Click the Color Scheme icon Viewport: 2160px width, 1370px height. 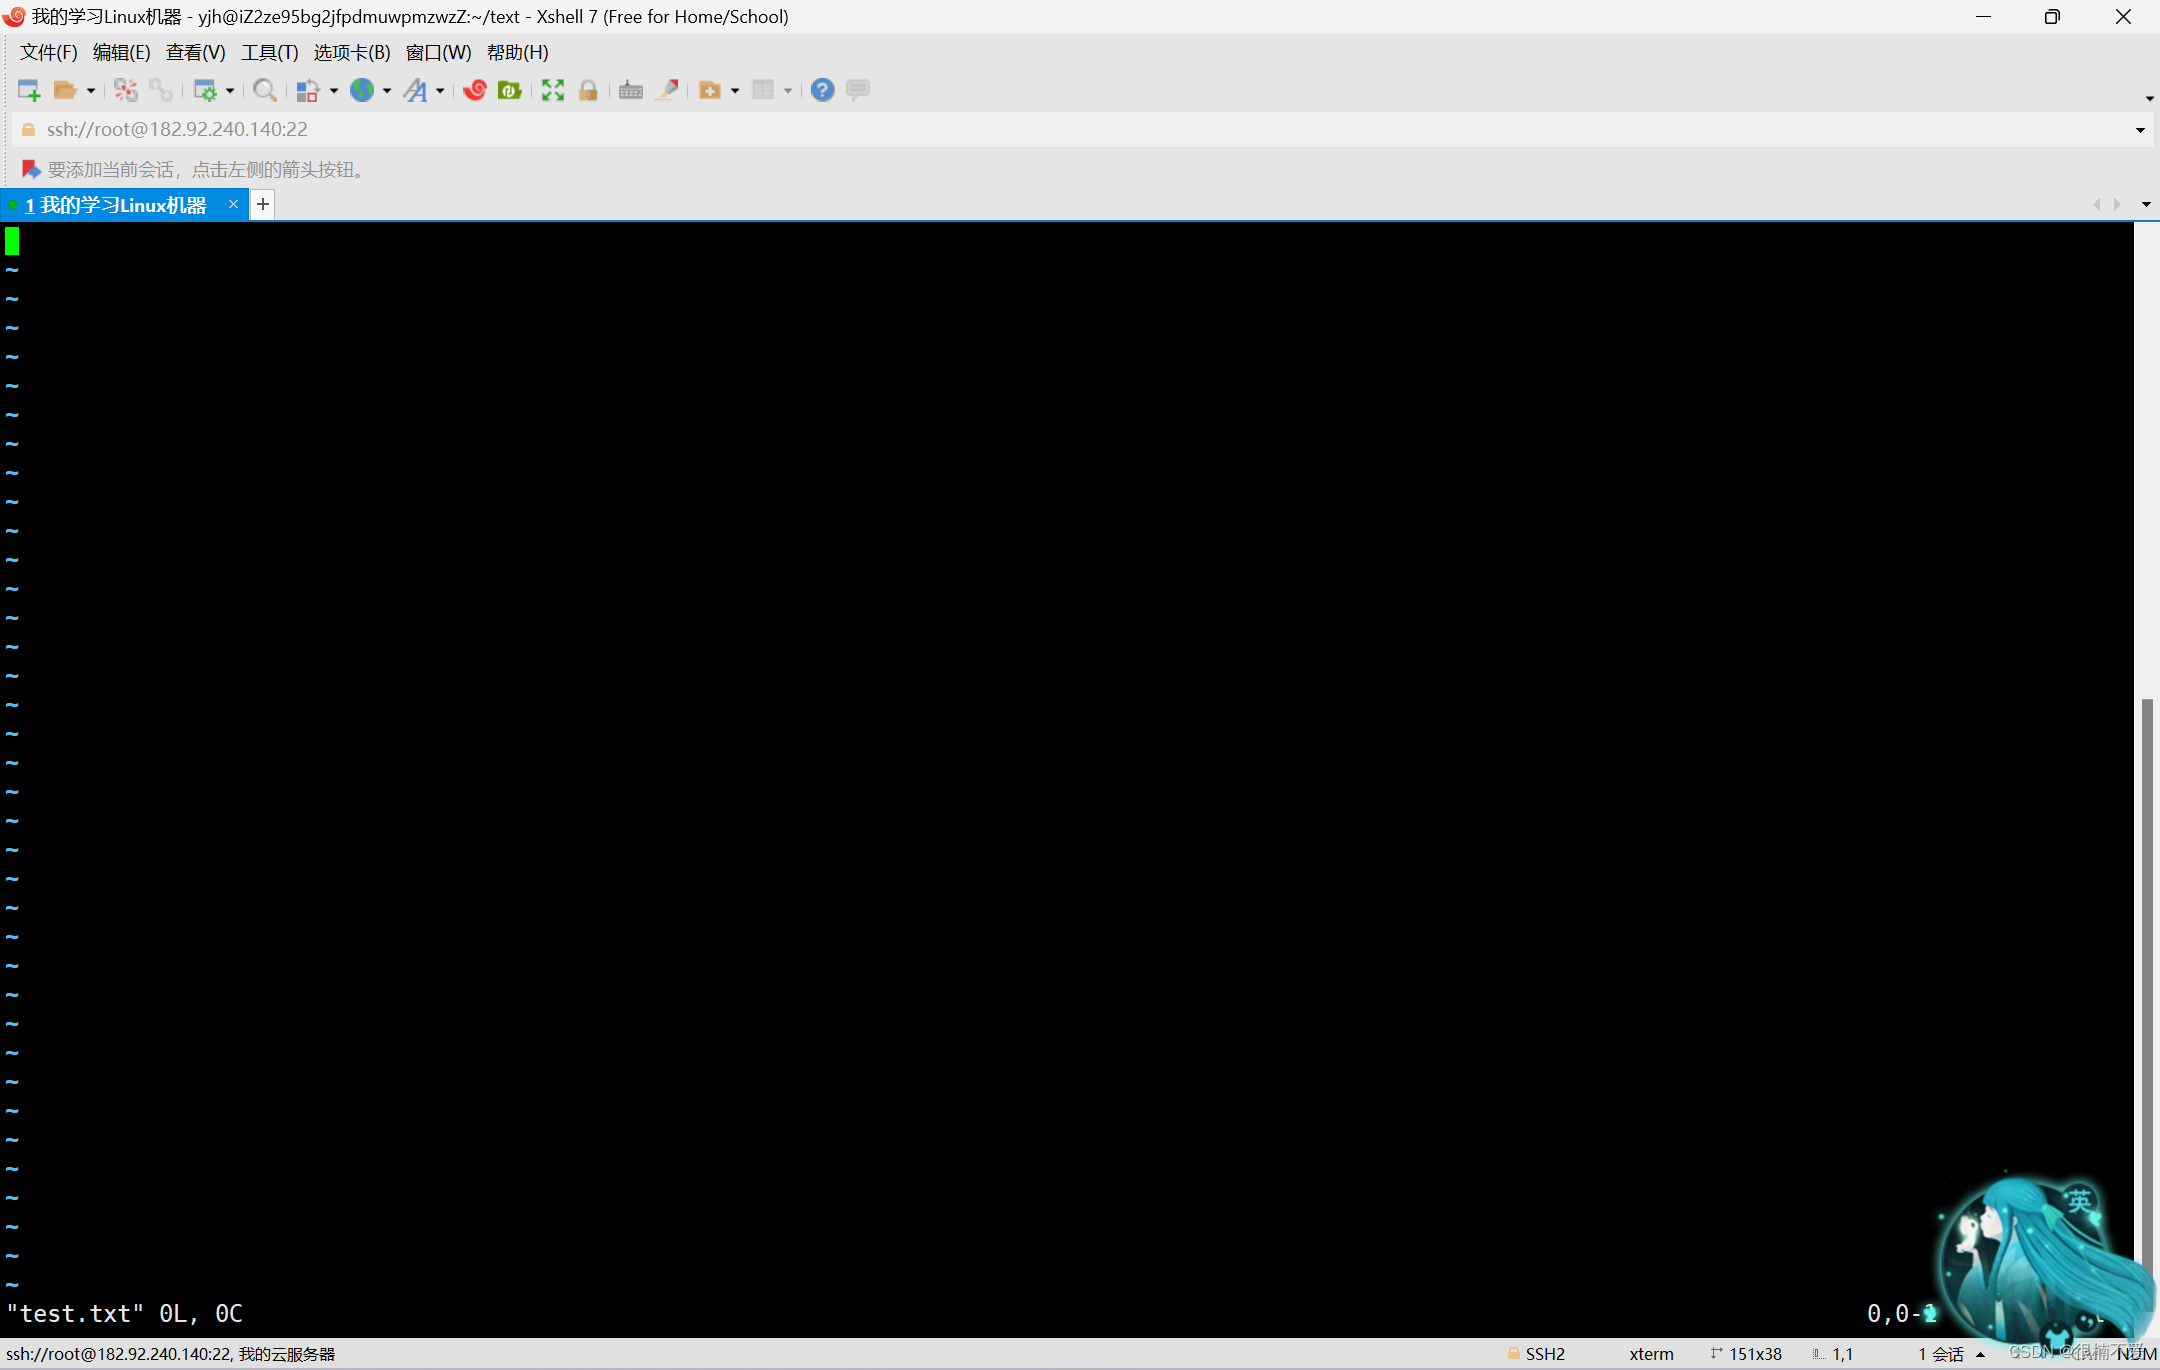308,90
